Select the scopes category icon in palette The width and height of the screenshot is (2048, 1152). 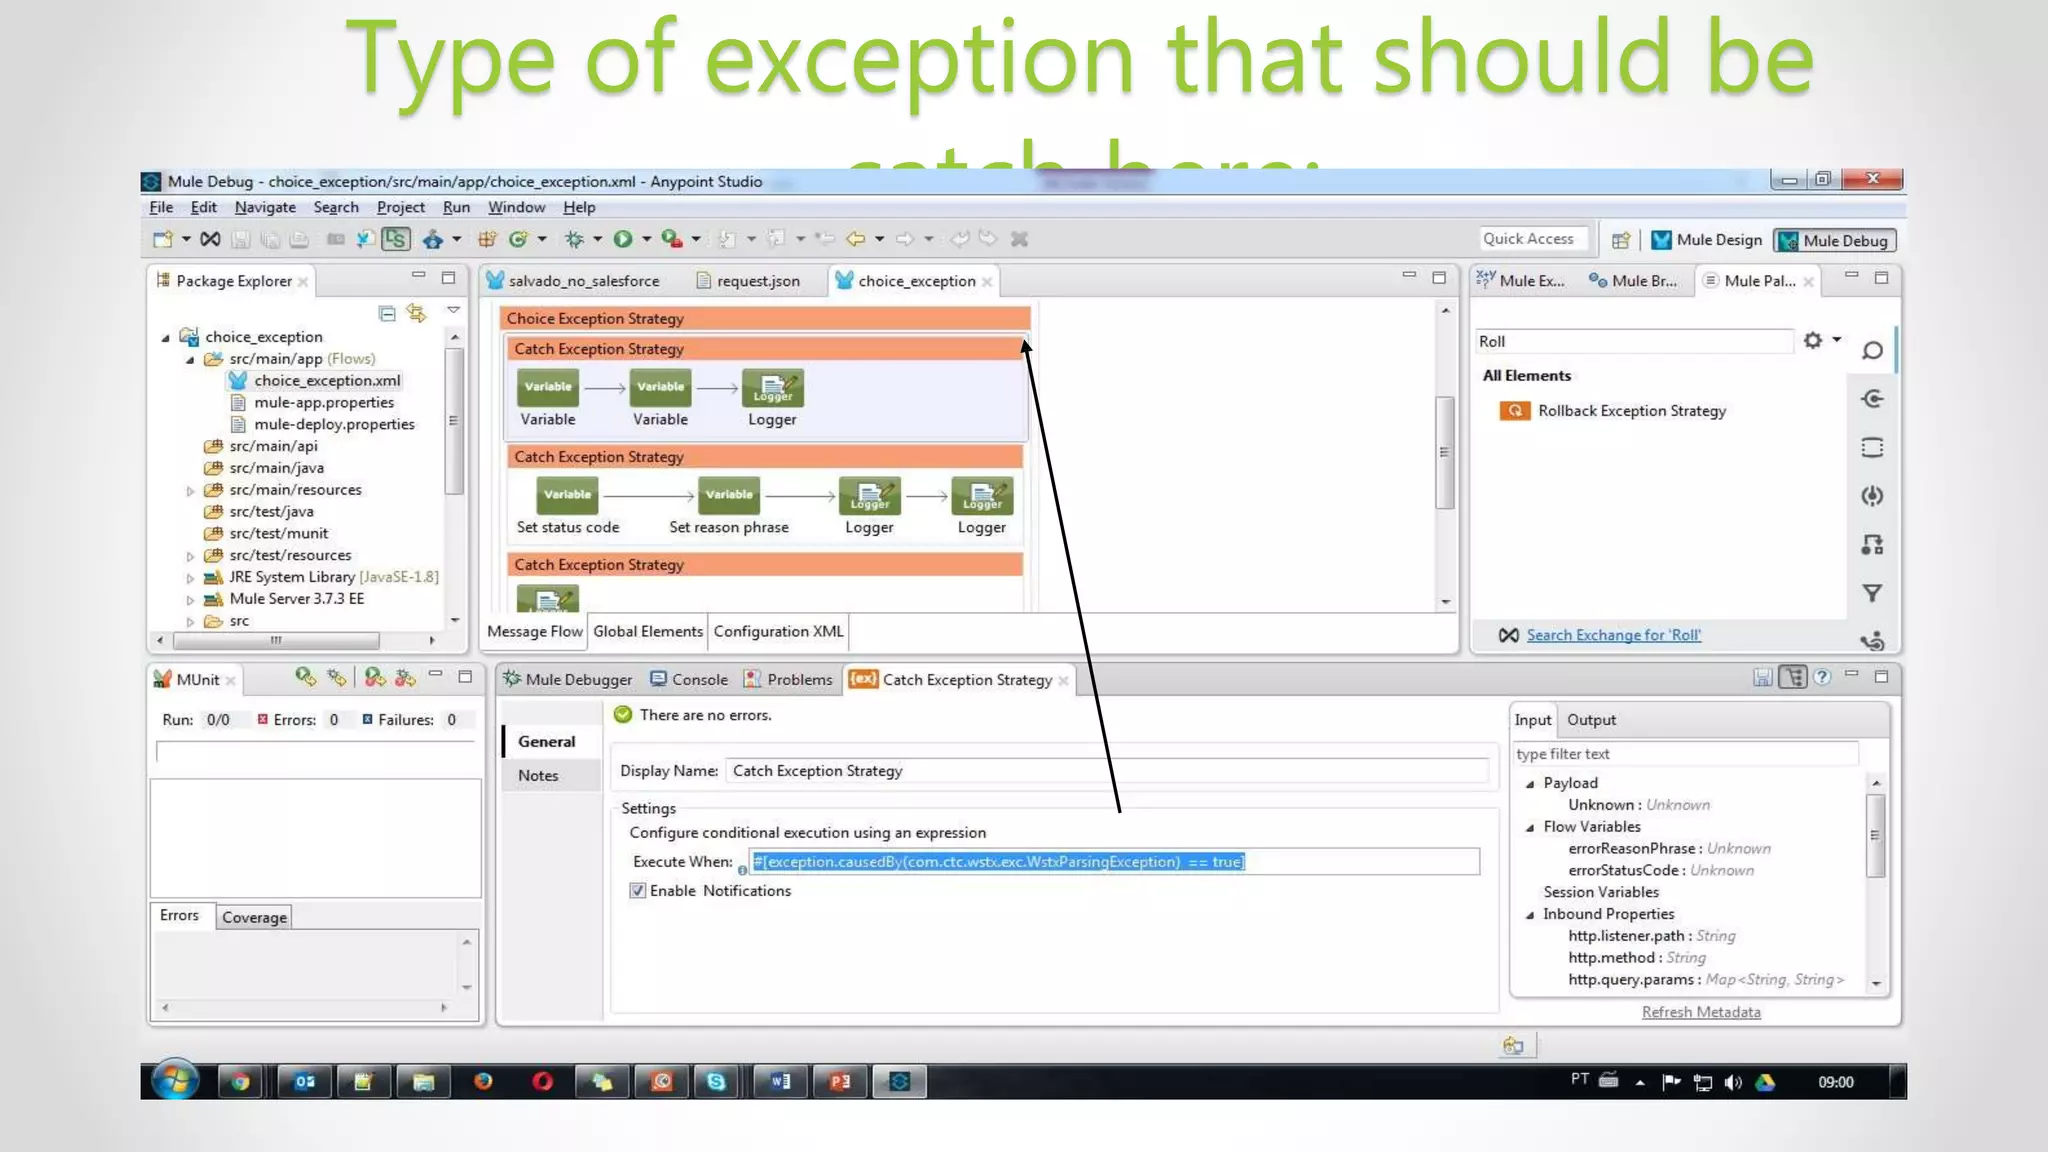1872,447
